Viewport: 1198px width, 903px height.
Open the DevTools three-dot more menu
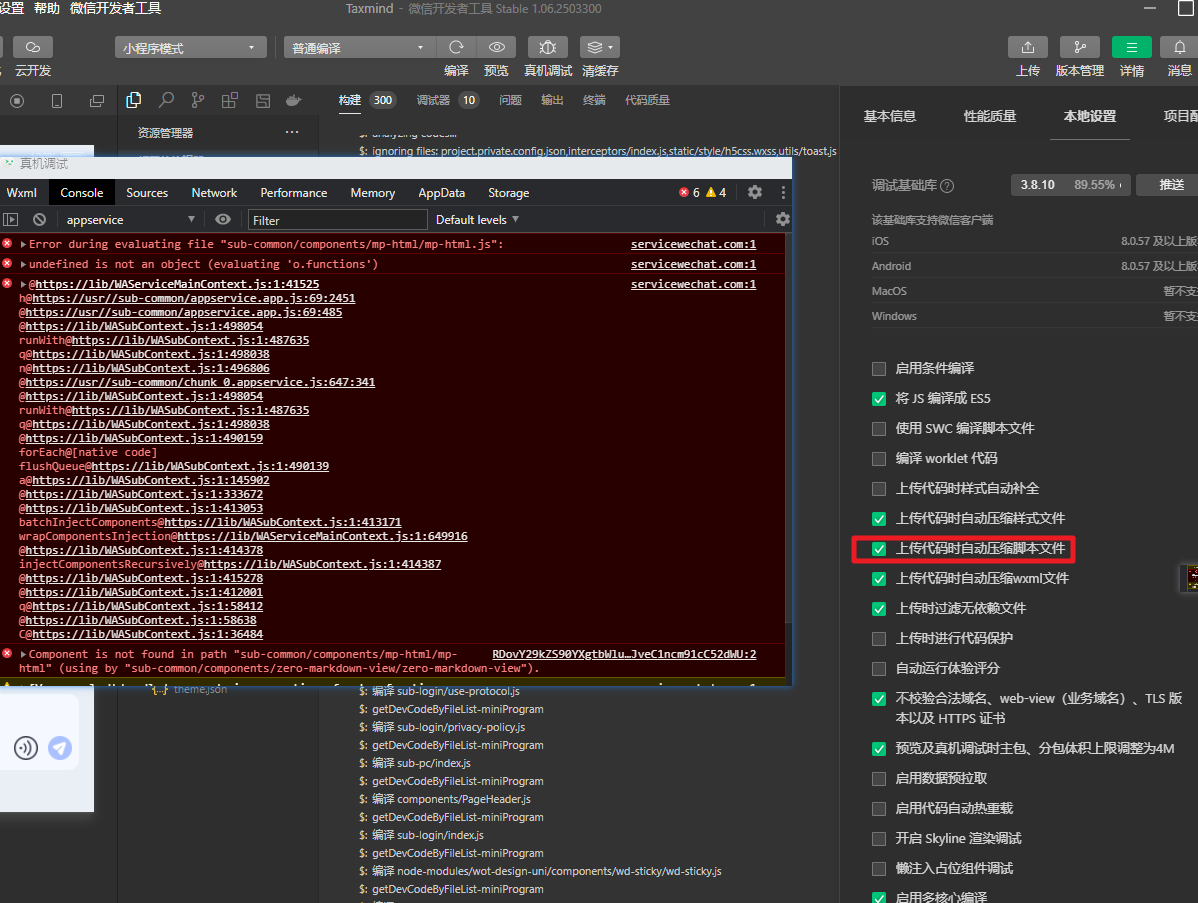coord(782,192)
